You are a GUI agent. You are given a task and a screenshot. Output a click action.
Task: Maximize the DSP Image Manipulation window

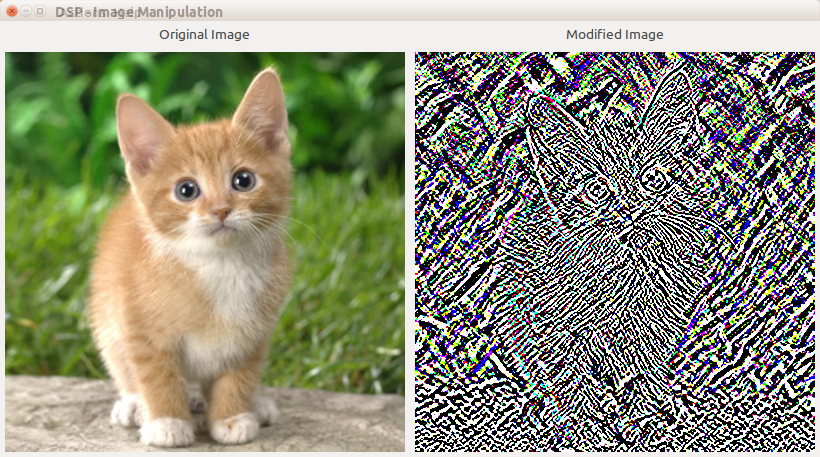[40, 11]
